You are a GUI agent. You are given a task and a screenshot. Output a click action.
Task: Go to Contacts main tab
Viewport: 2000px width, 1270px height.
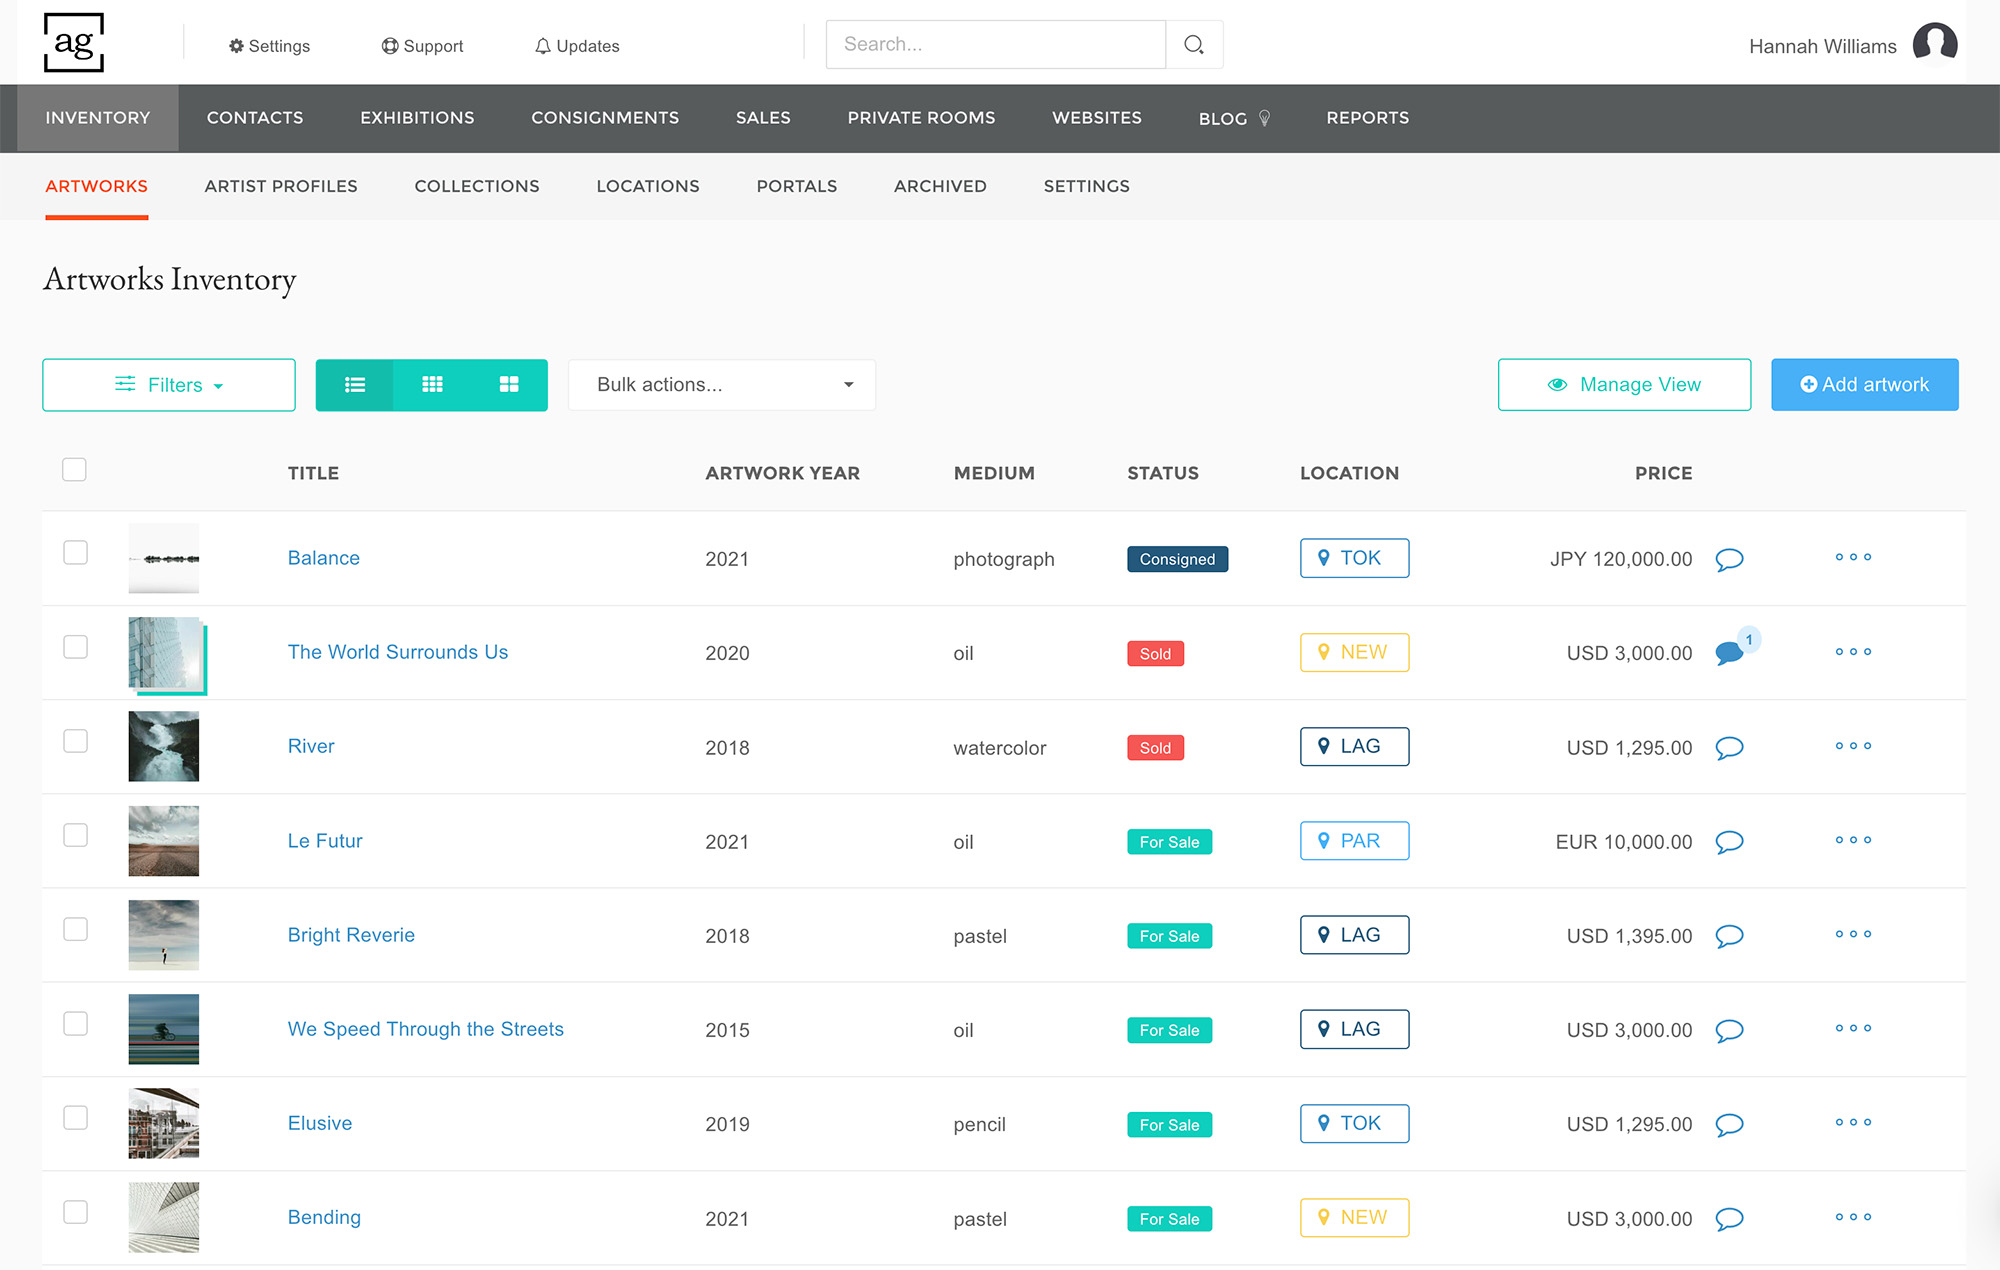255,118
